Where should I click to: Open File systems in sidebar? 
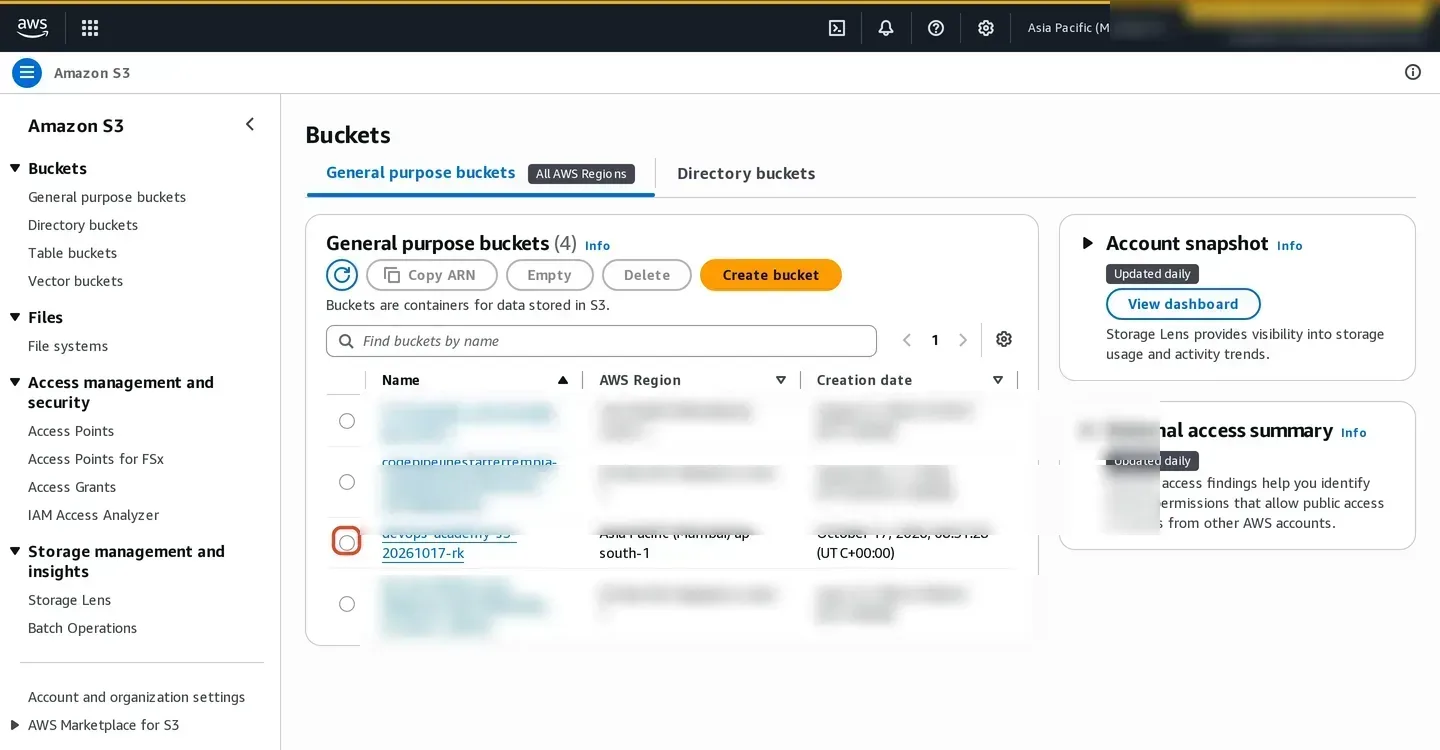click(68, 346)
